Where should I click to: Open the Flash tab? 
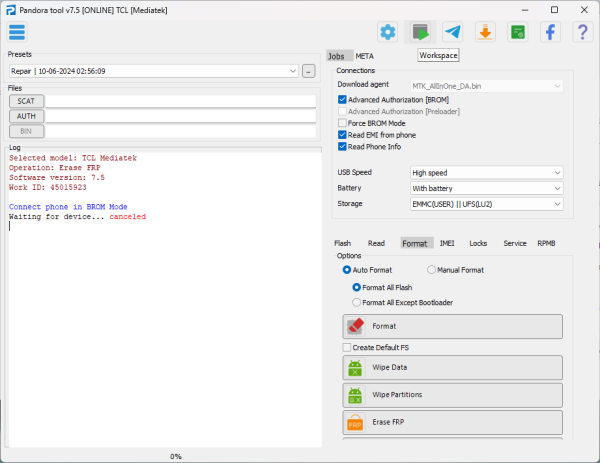point(342,243)
